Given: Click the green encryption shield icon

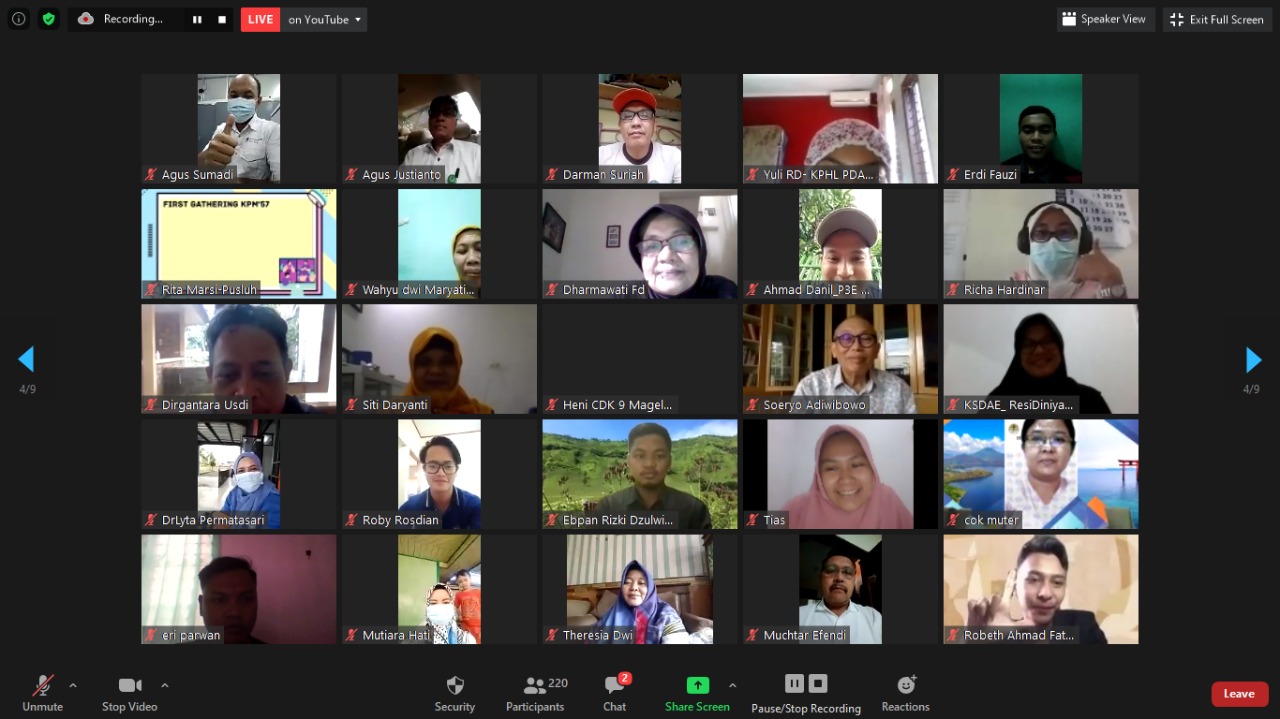Looking at the screenshot, I should [x=49, y=19].
